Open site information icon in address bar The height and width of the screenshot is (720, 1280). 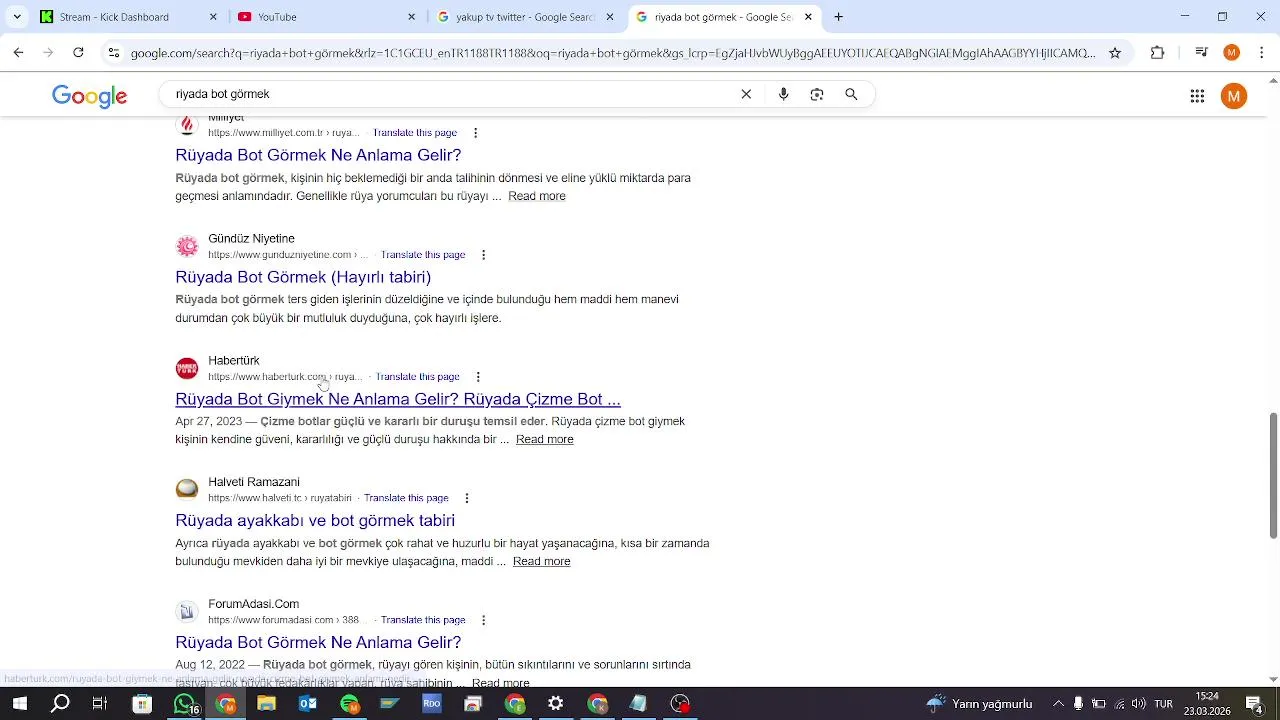coord(114,53)
